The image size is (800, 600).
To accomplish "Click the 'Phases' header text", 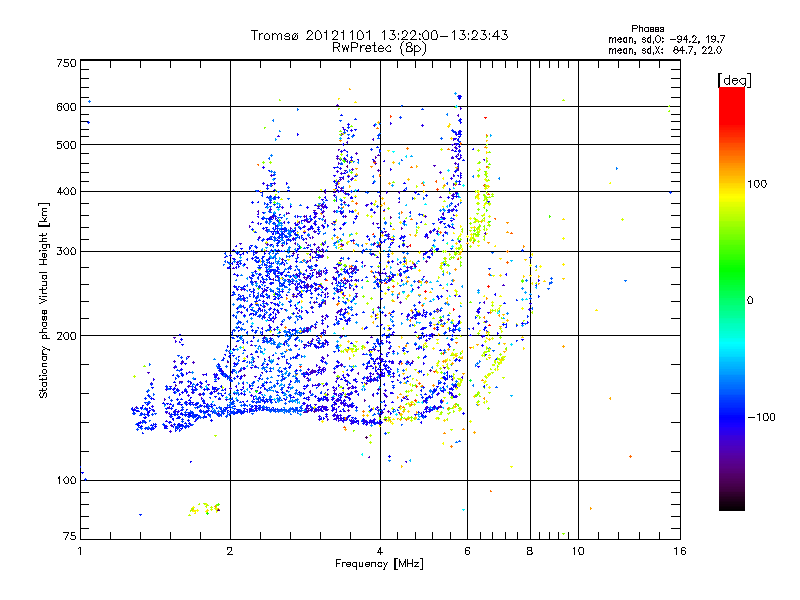I will click(647, 29).
